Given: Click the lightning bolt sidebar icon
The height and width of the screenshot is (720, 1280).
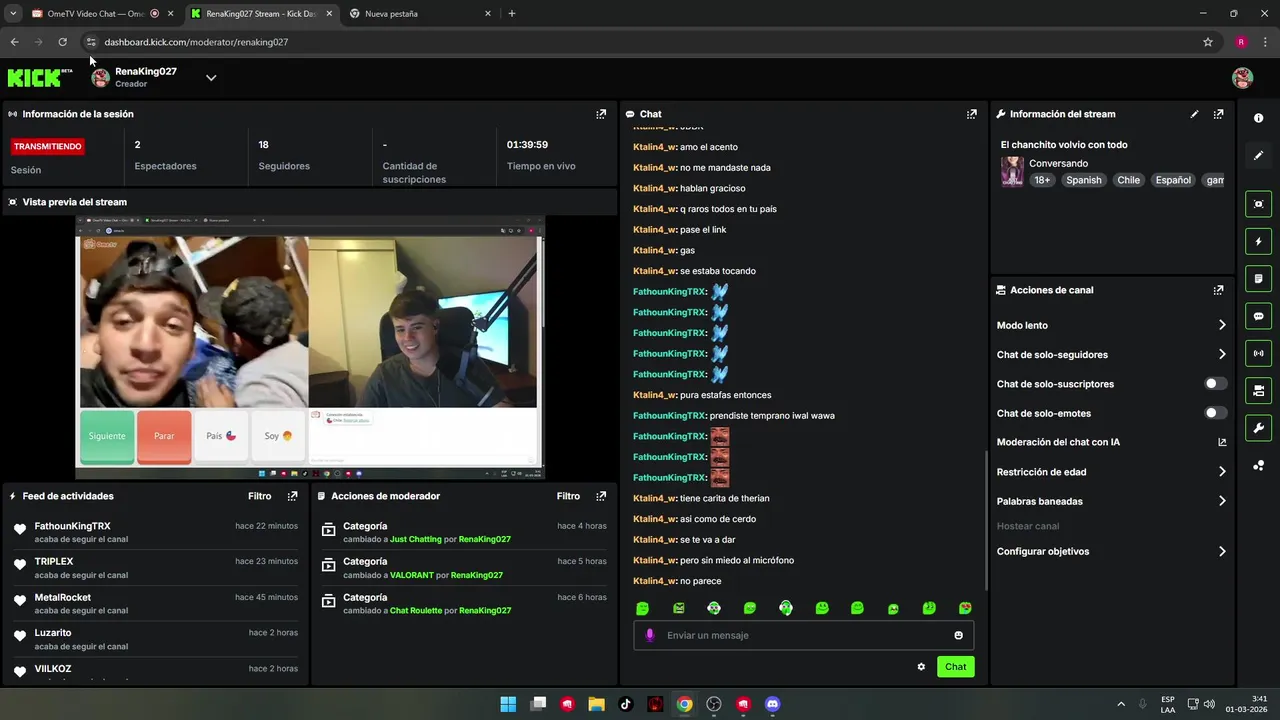Looking at the screenshot, I should click(1258, 241).
